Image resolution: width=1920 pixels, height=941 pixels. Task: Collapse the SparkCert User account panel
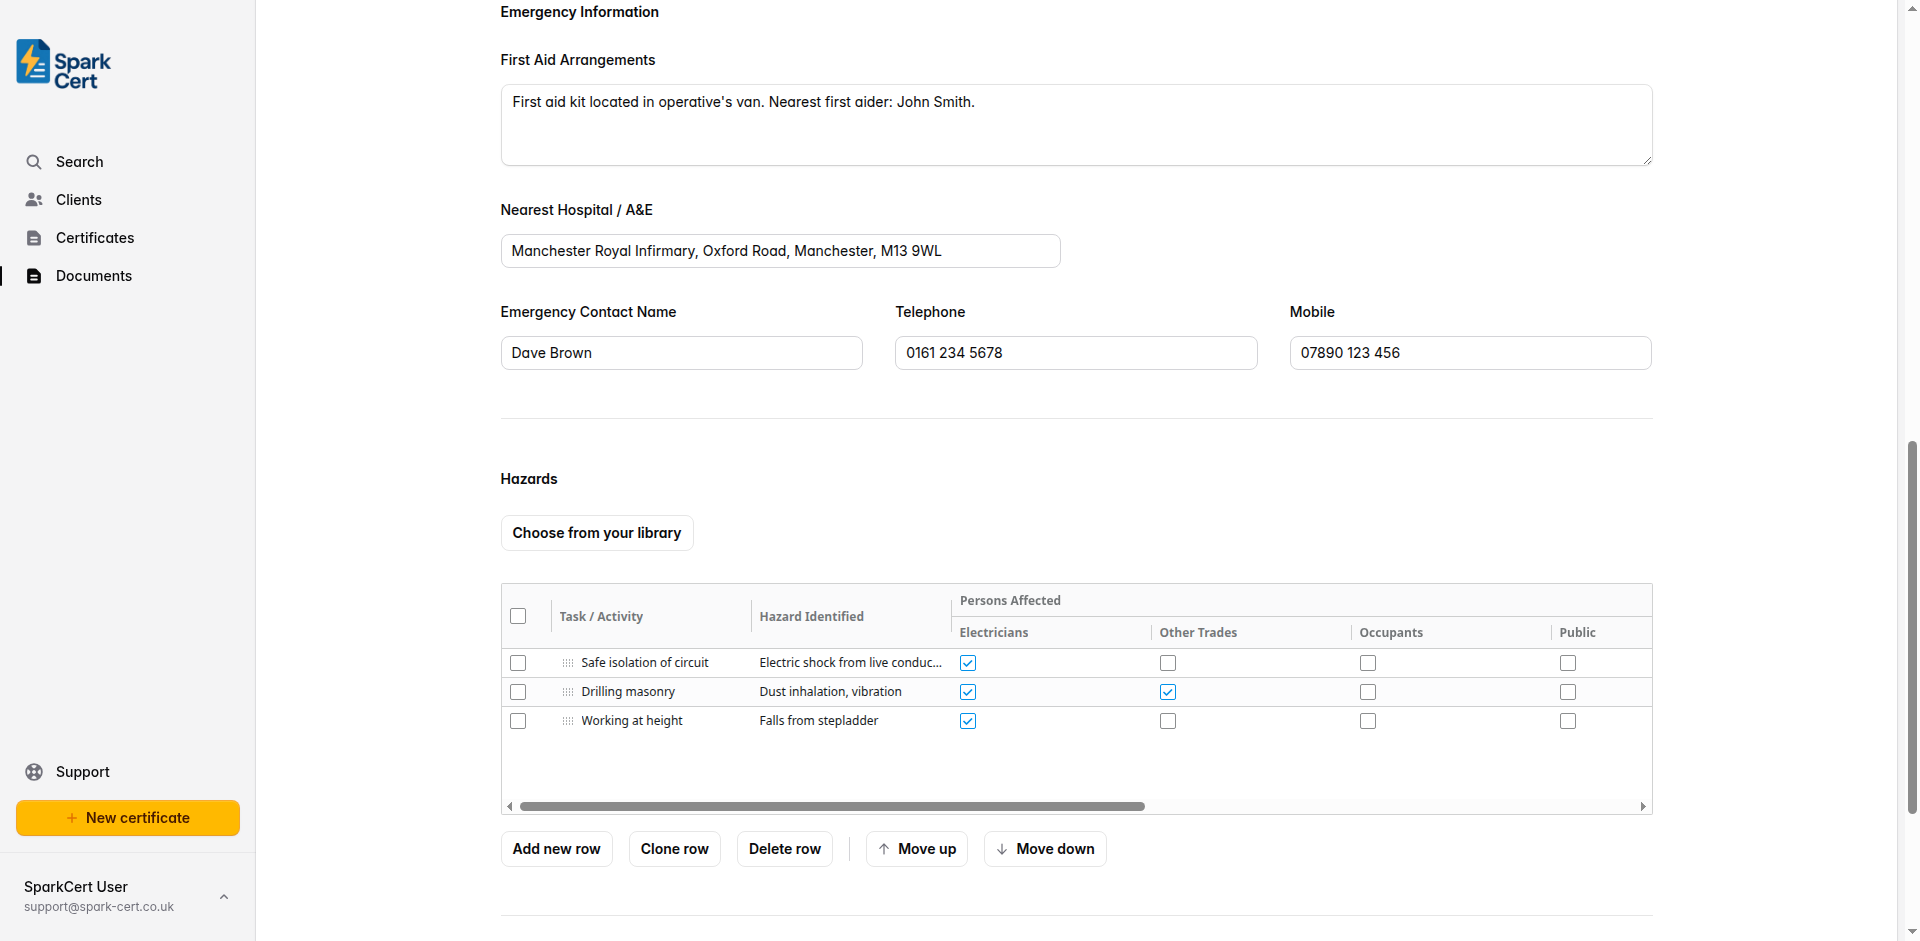[223, 896]
